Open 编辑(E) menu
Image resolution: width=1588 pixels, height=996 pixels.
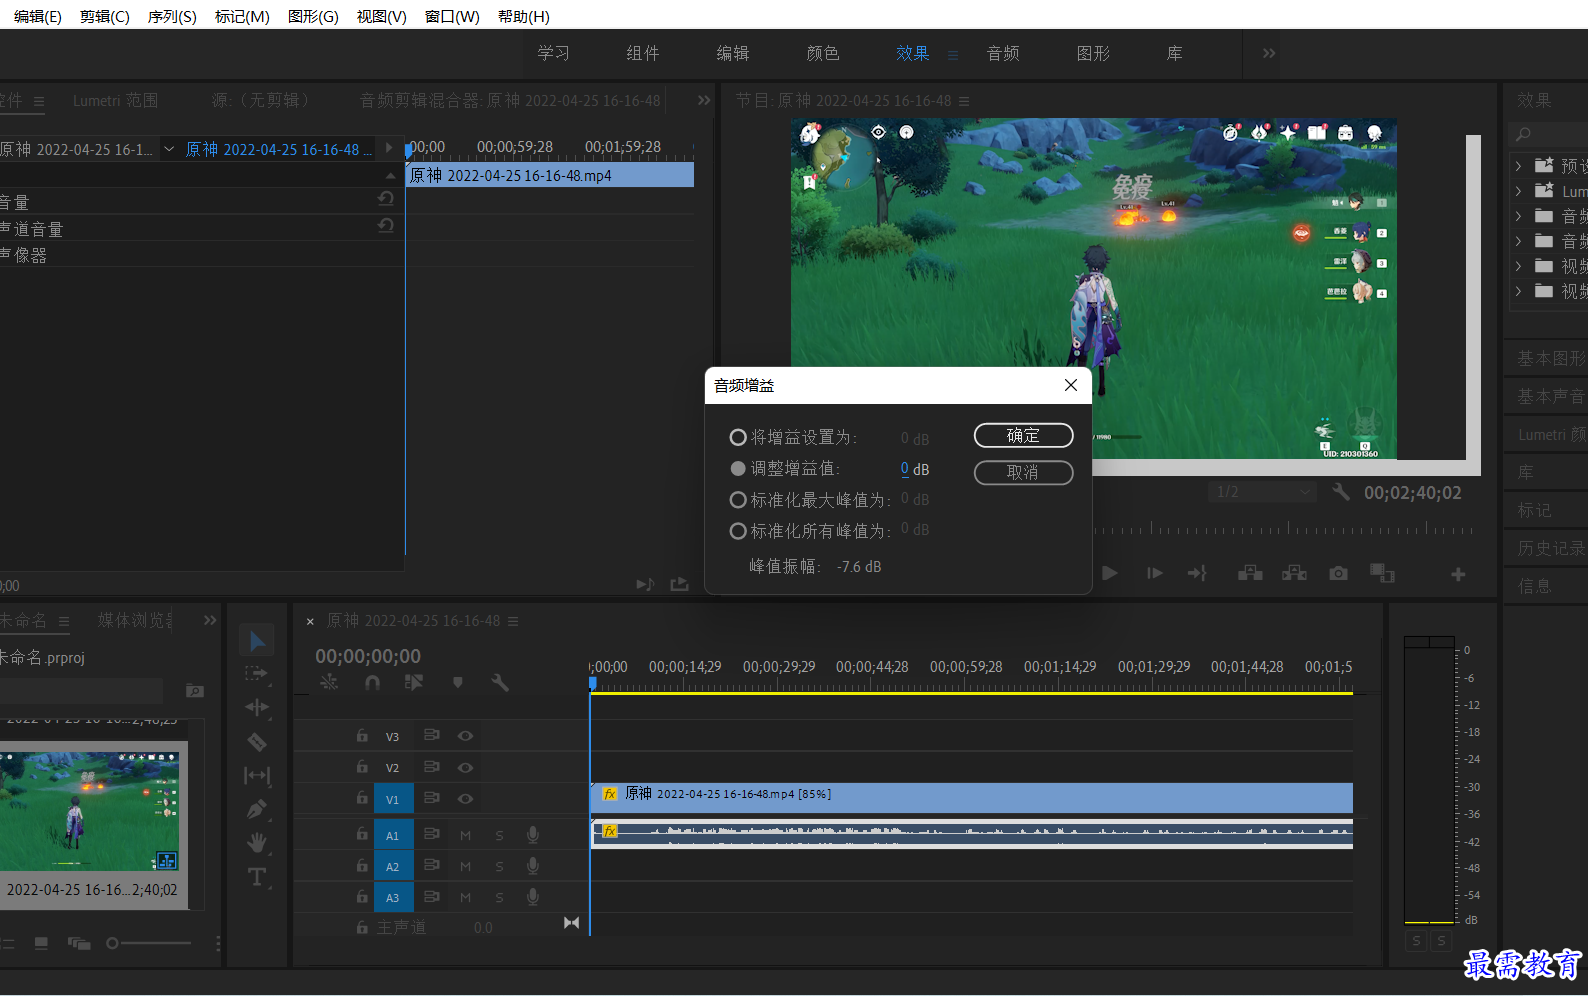pos(37,16)
